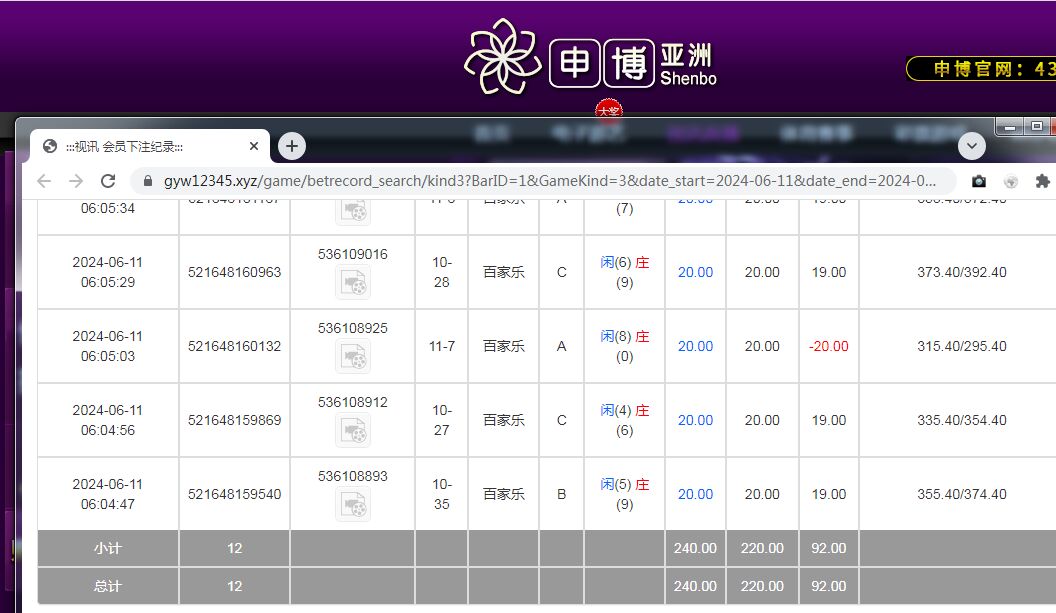Open a new browser tab

click(x=291, y=146)
